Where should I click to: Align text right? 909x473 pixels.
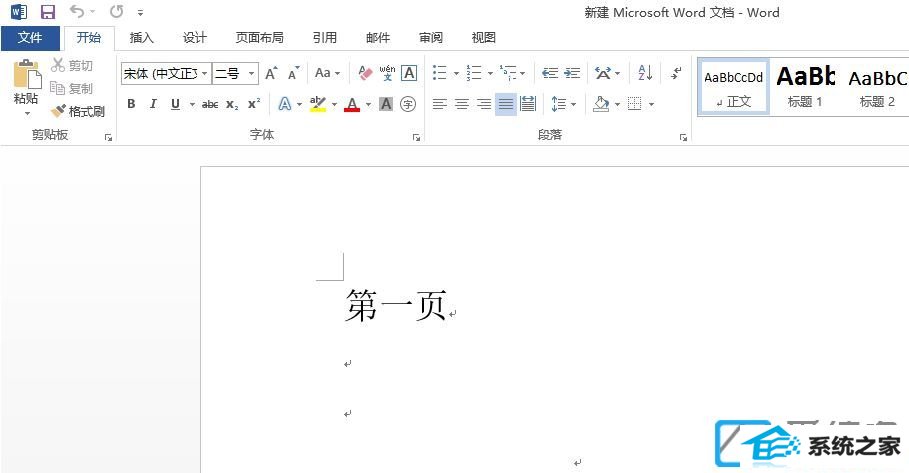point(483,104)
